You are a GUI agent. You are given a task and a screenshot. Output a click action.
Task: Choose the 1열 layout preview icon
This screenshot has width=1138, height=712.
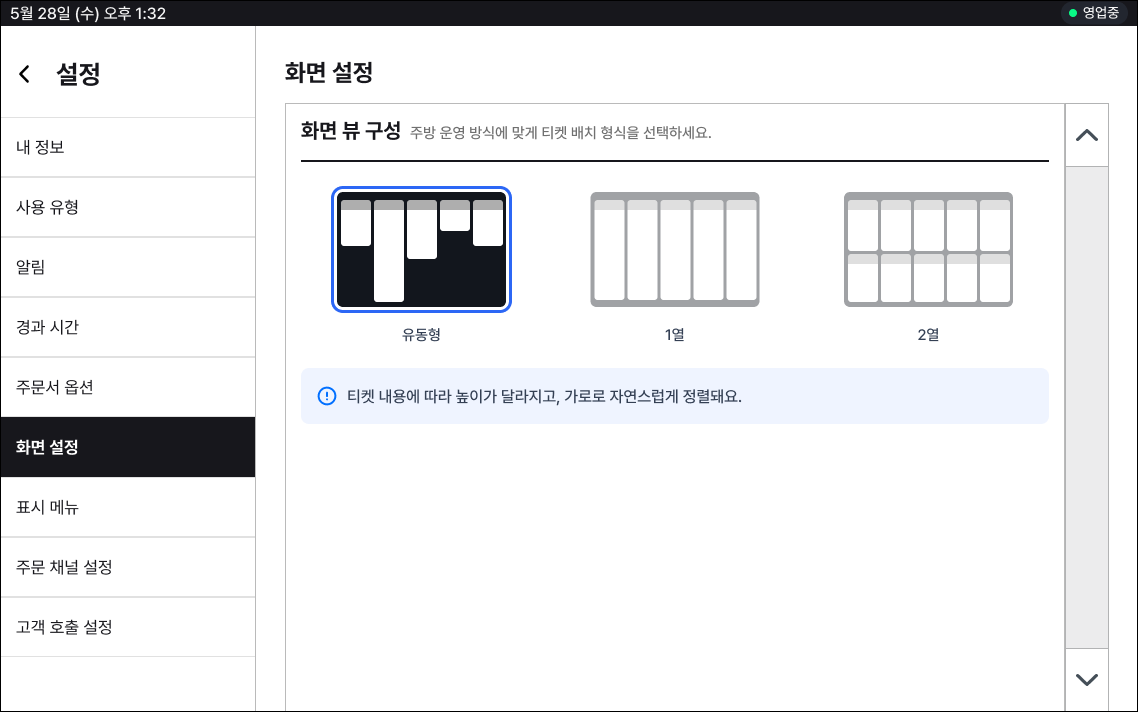click(x=674, y=249)
